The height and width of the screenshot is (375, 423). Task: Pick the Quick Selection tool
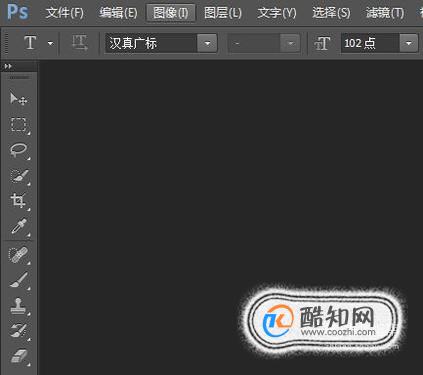point(18,176)
